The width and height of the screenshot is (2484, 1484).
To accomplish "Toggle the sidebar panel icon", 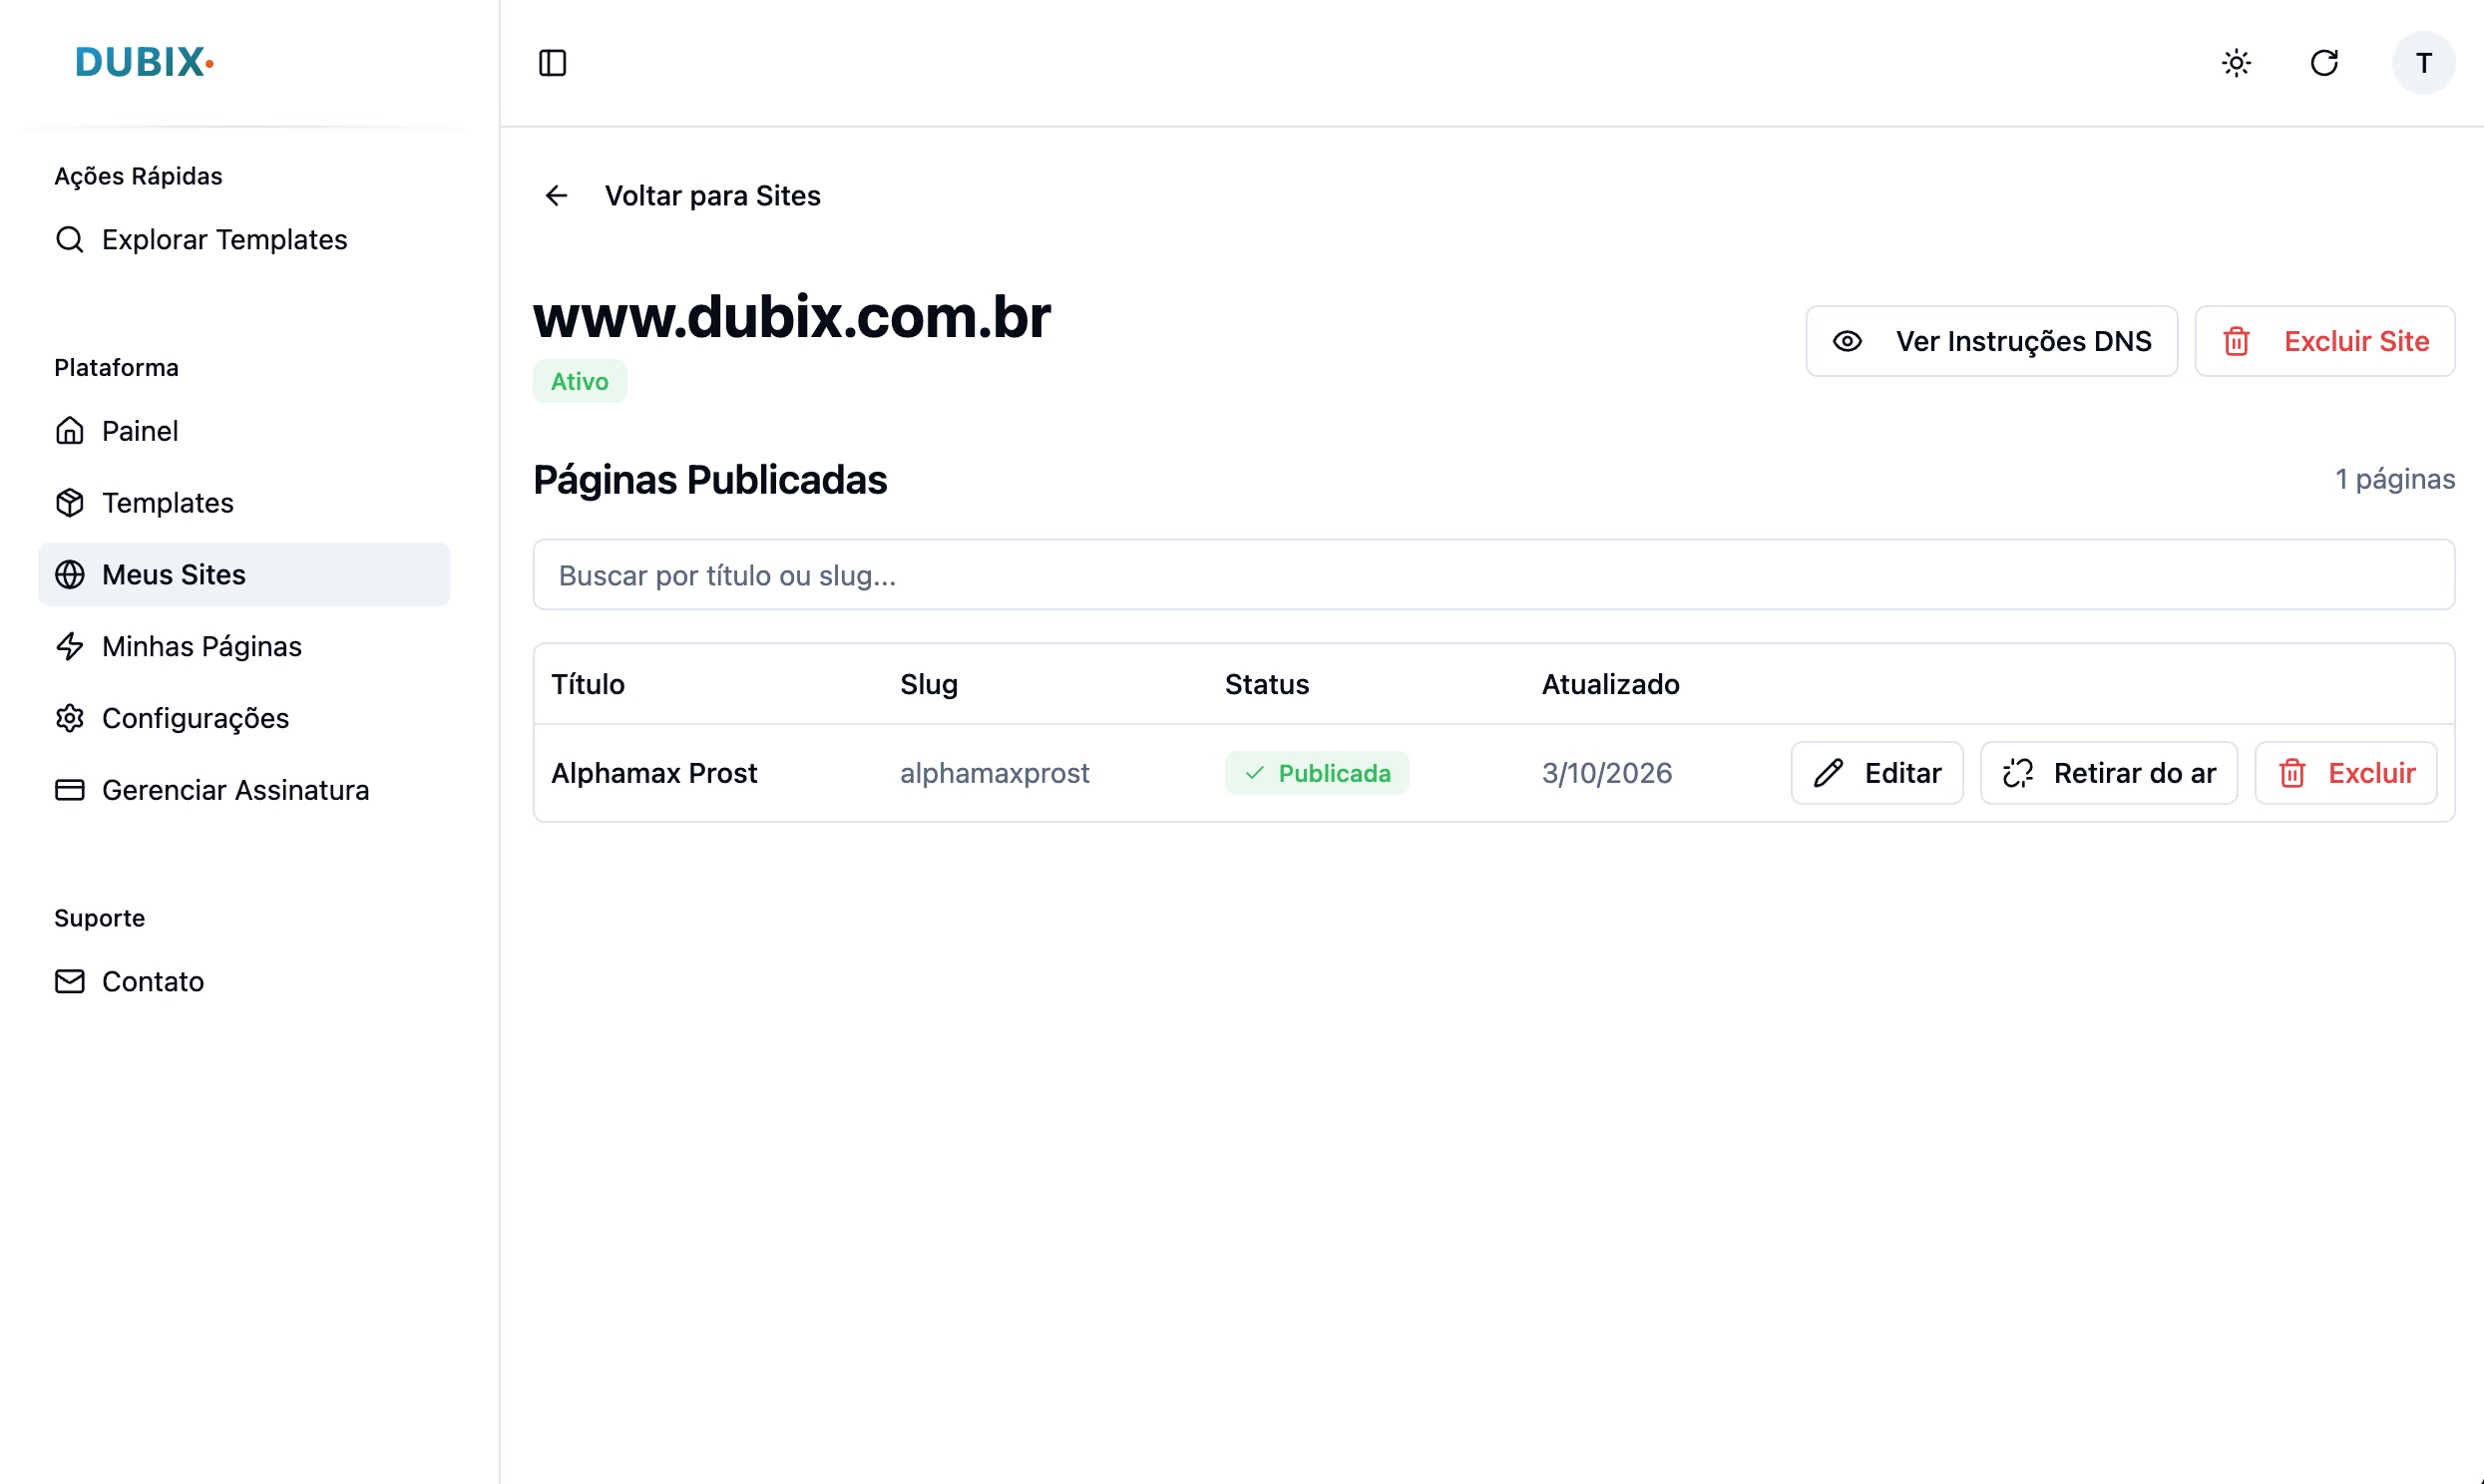I will pos(554,63).
